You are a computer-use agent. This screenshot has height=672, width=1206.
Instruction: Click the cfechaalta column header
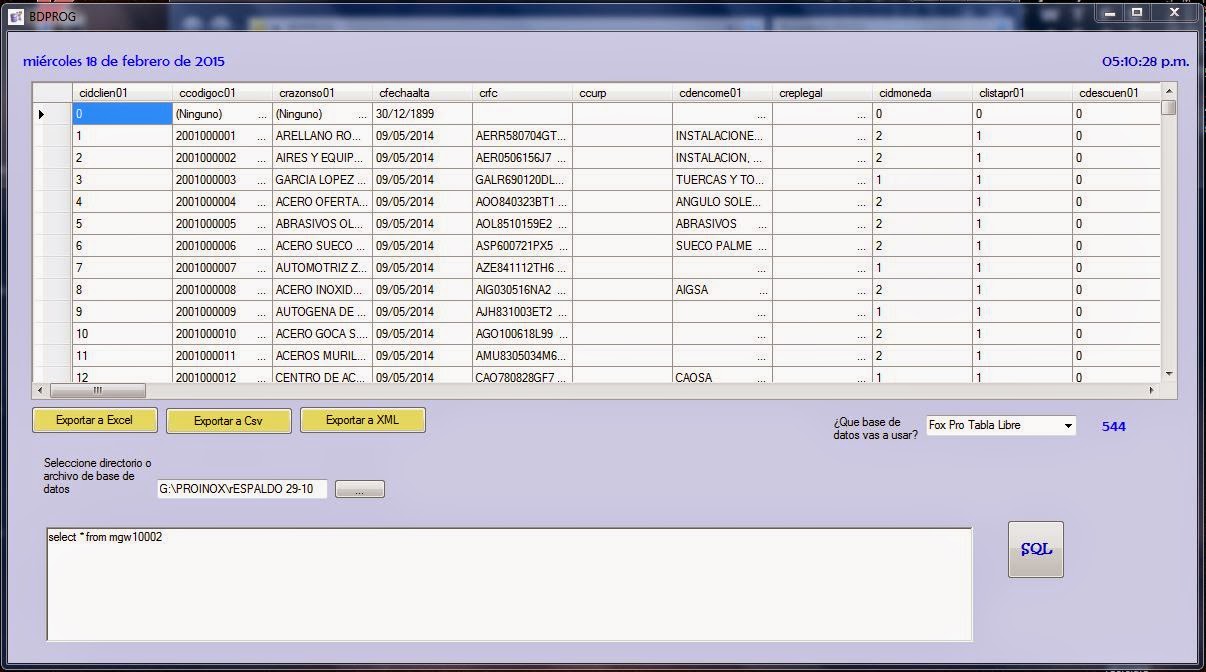pos(422,93)
